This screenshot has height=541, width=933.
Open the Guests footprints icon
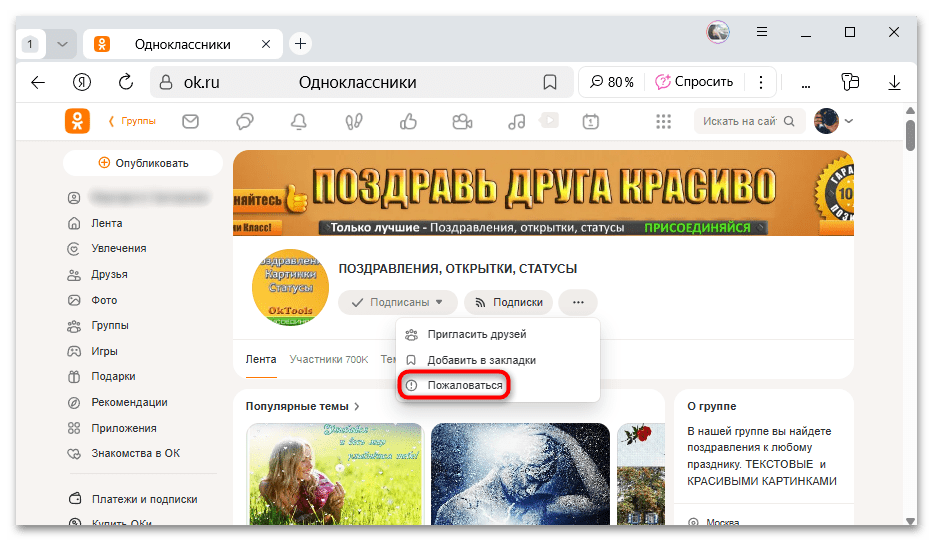click(353, 121)
